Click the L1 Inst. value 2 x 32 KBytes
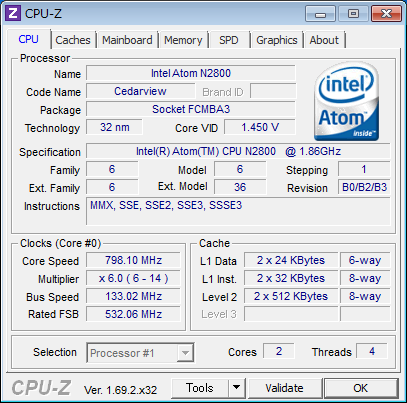The width and height of the screenshot is (407, 403). pyautogui.click(x=291, y=278)
